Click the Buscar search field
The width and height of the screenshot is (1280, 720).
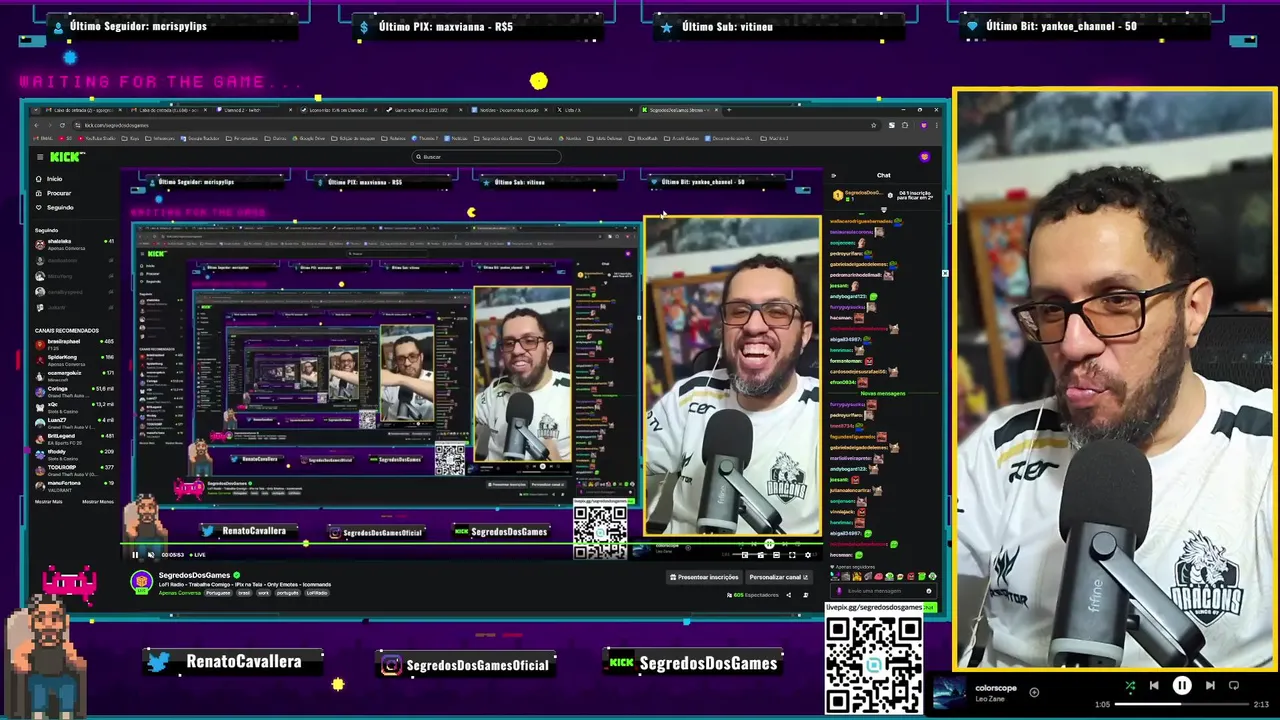coord(486,157)
